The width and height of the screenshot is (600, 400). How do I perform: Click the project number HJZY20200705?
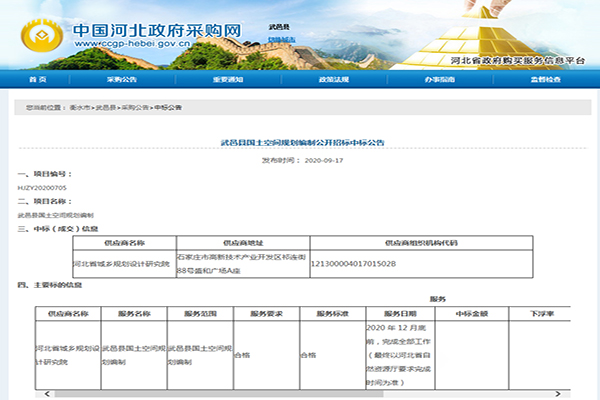coord(42,188)
